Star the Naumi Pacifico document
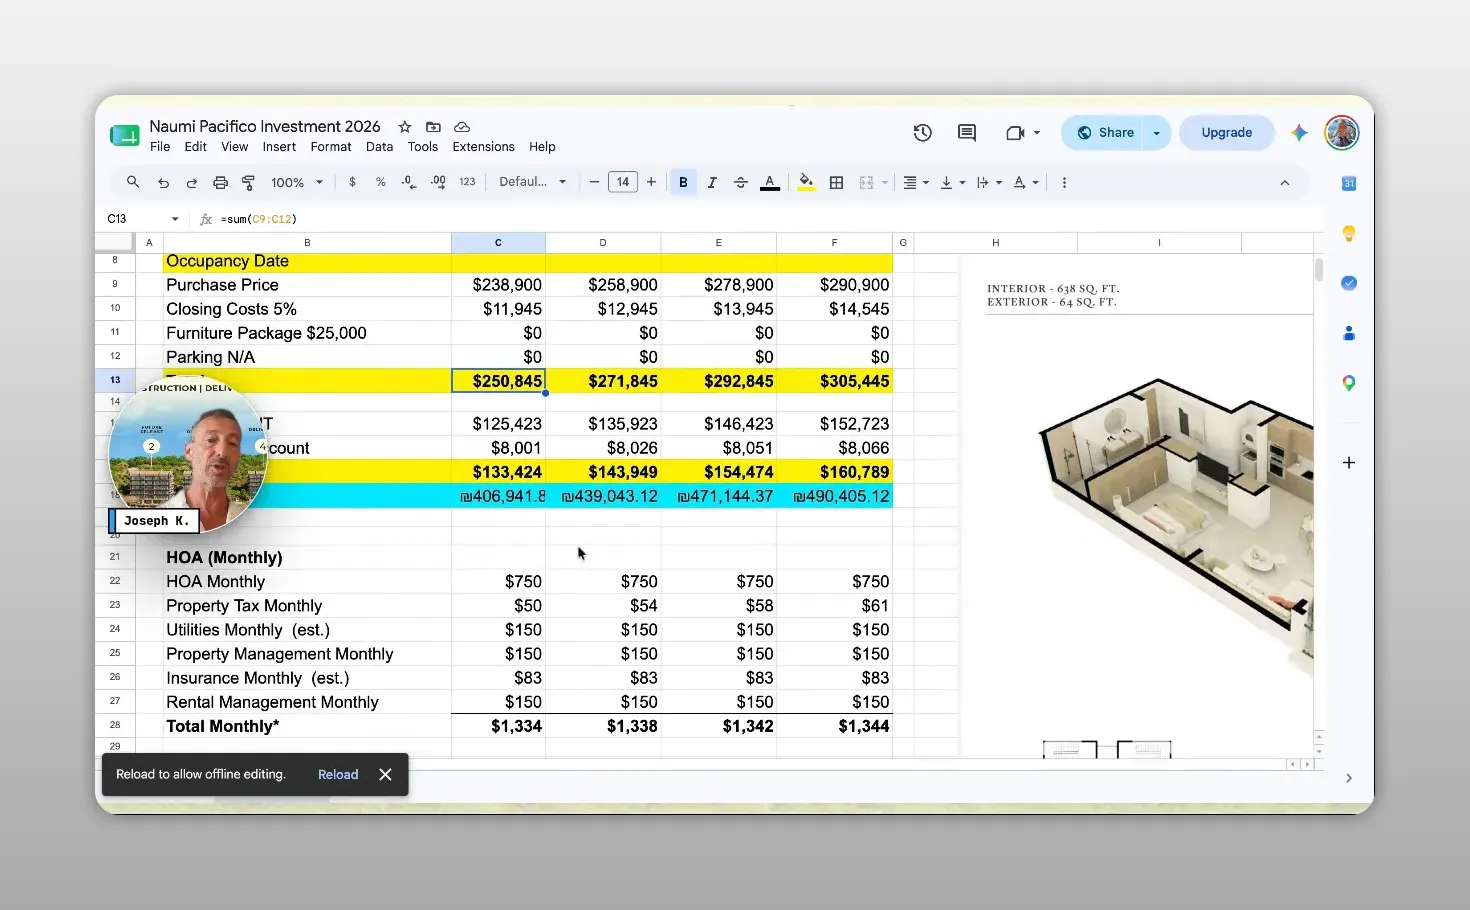 point(405,127)
